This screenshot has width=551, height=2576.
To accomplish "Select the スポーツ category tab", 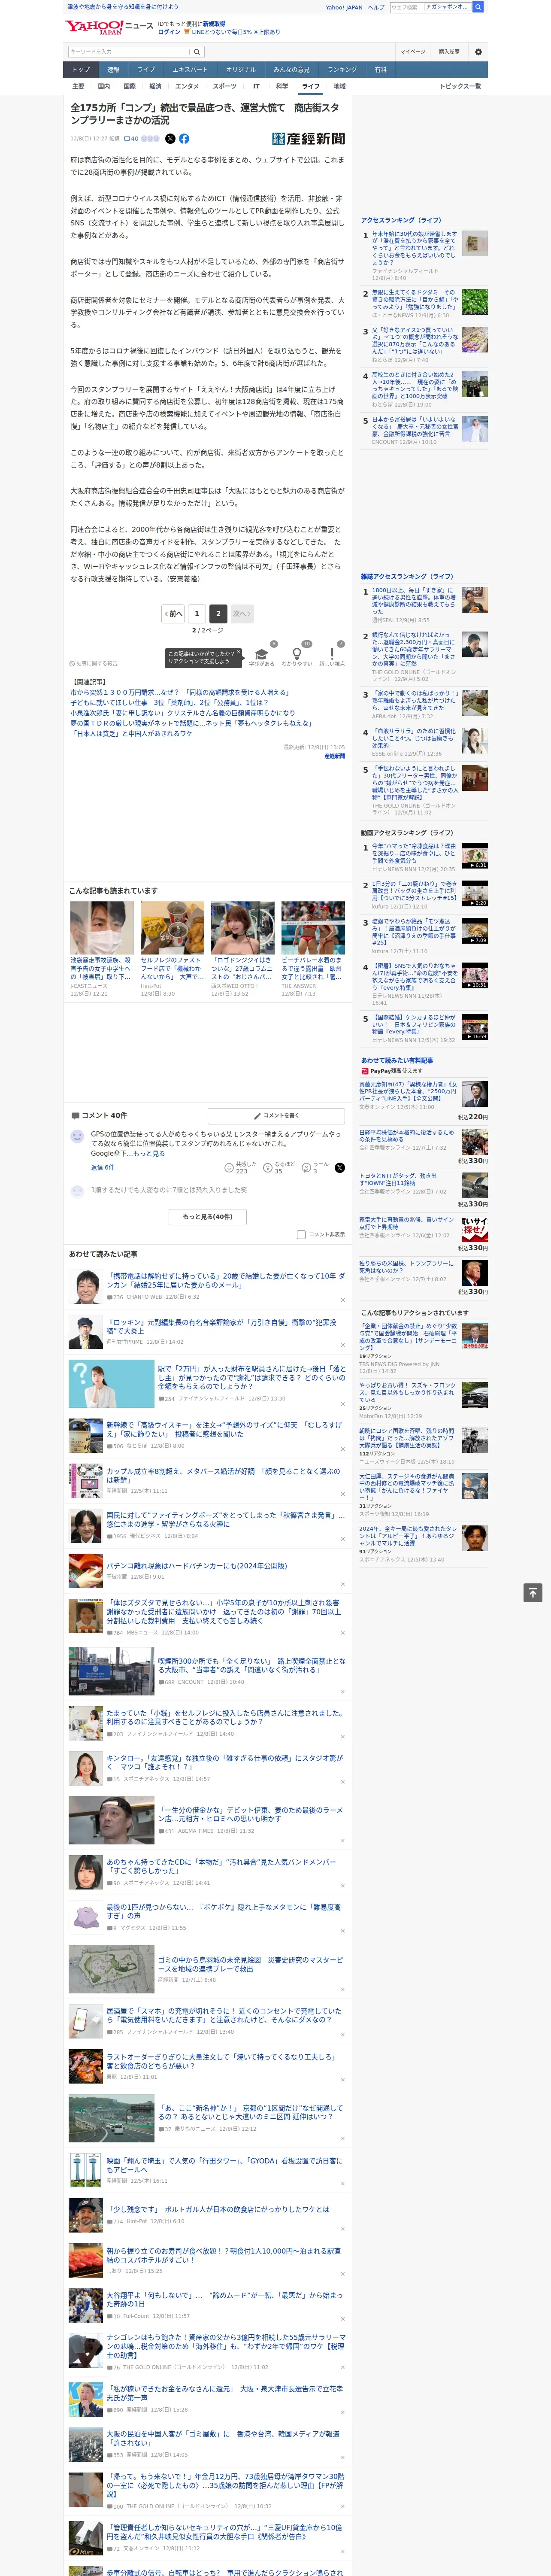I will coord(225,86).
